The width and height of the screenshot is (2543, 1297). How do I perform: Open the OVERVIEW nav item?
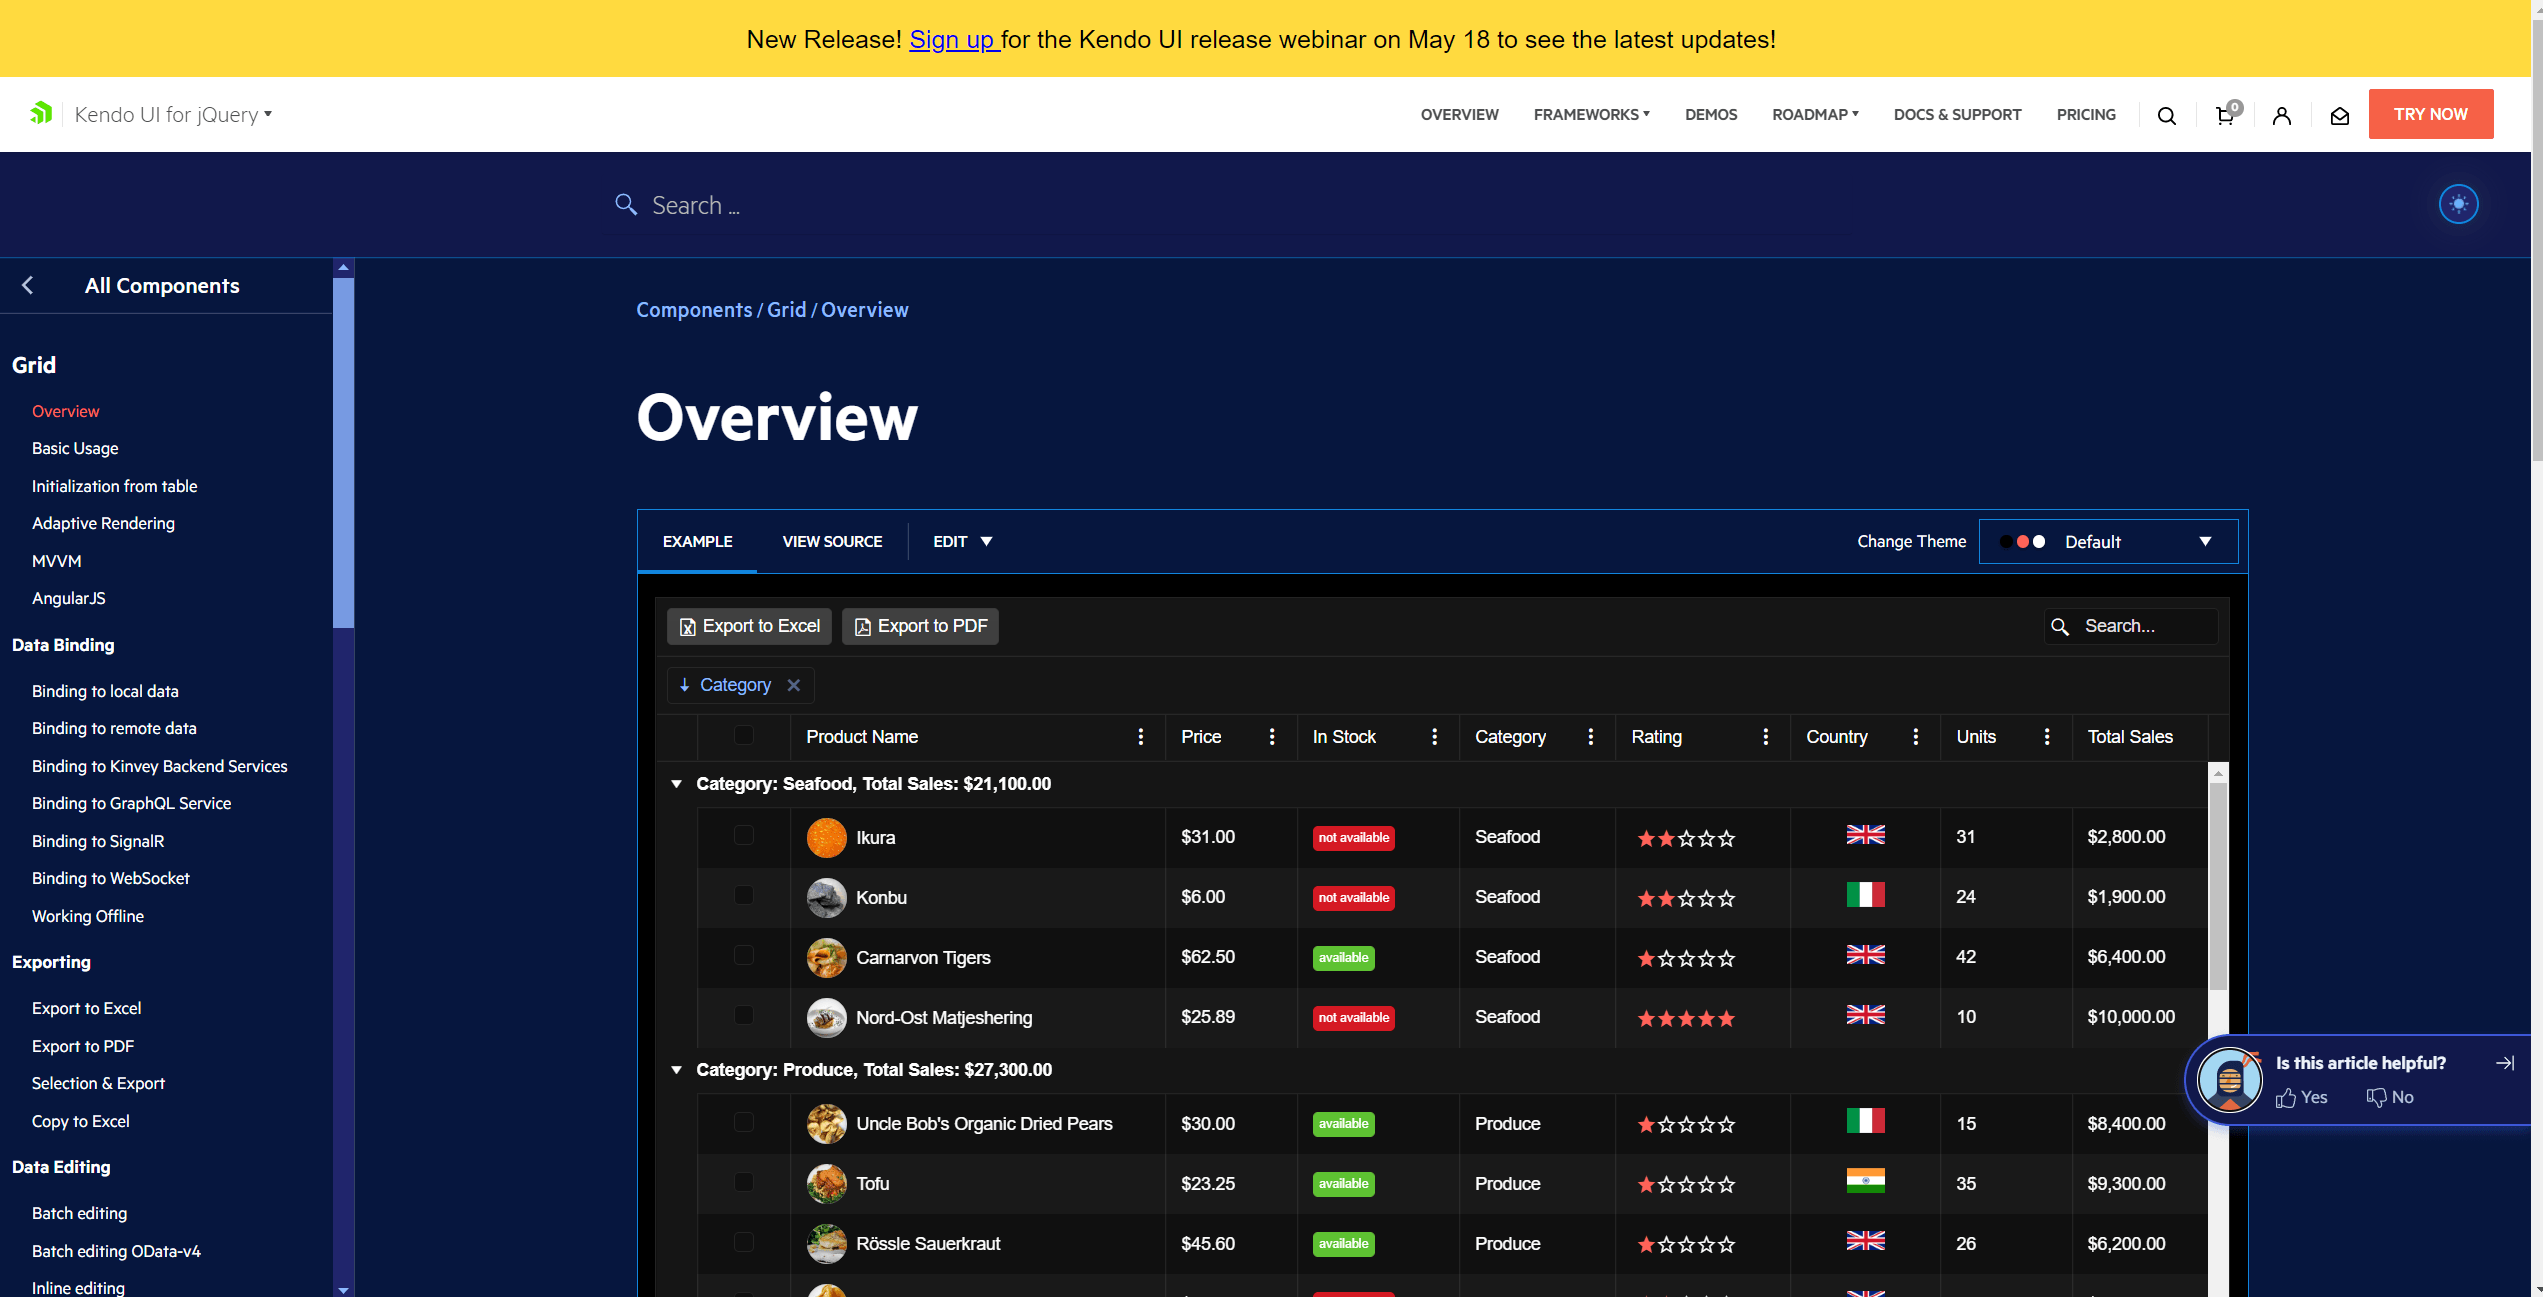click(x=1459, y=115)
